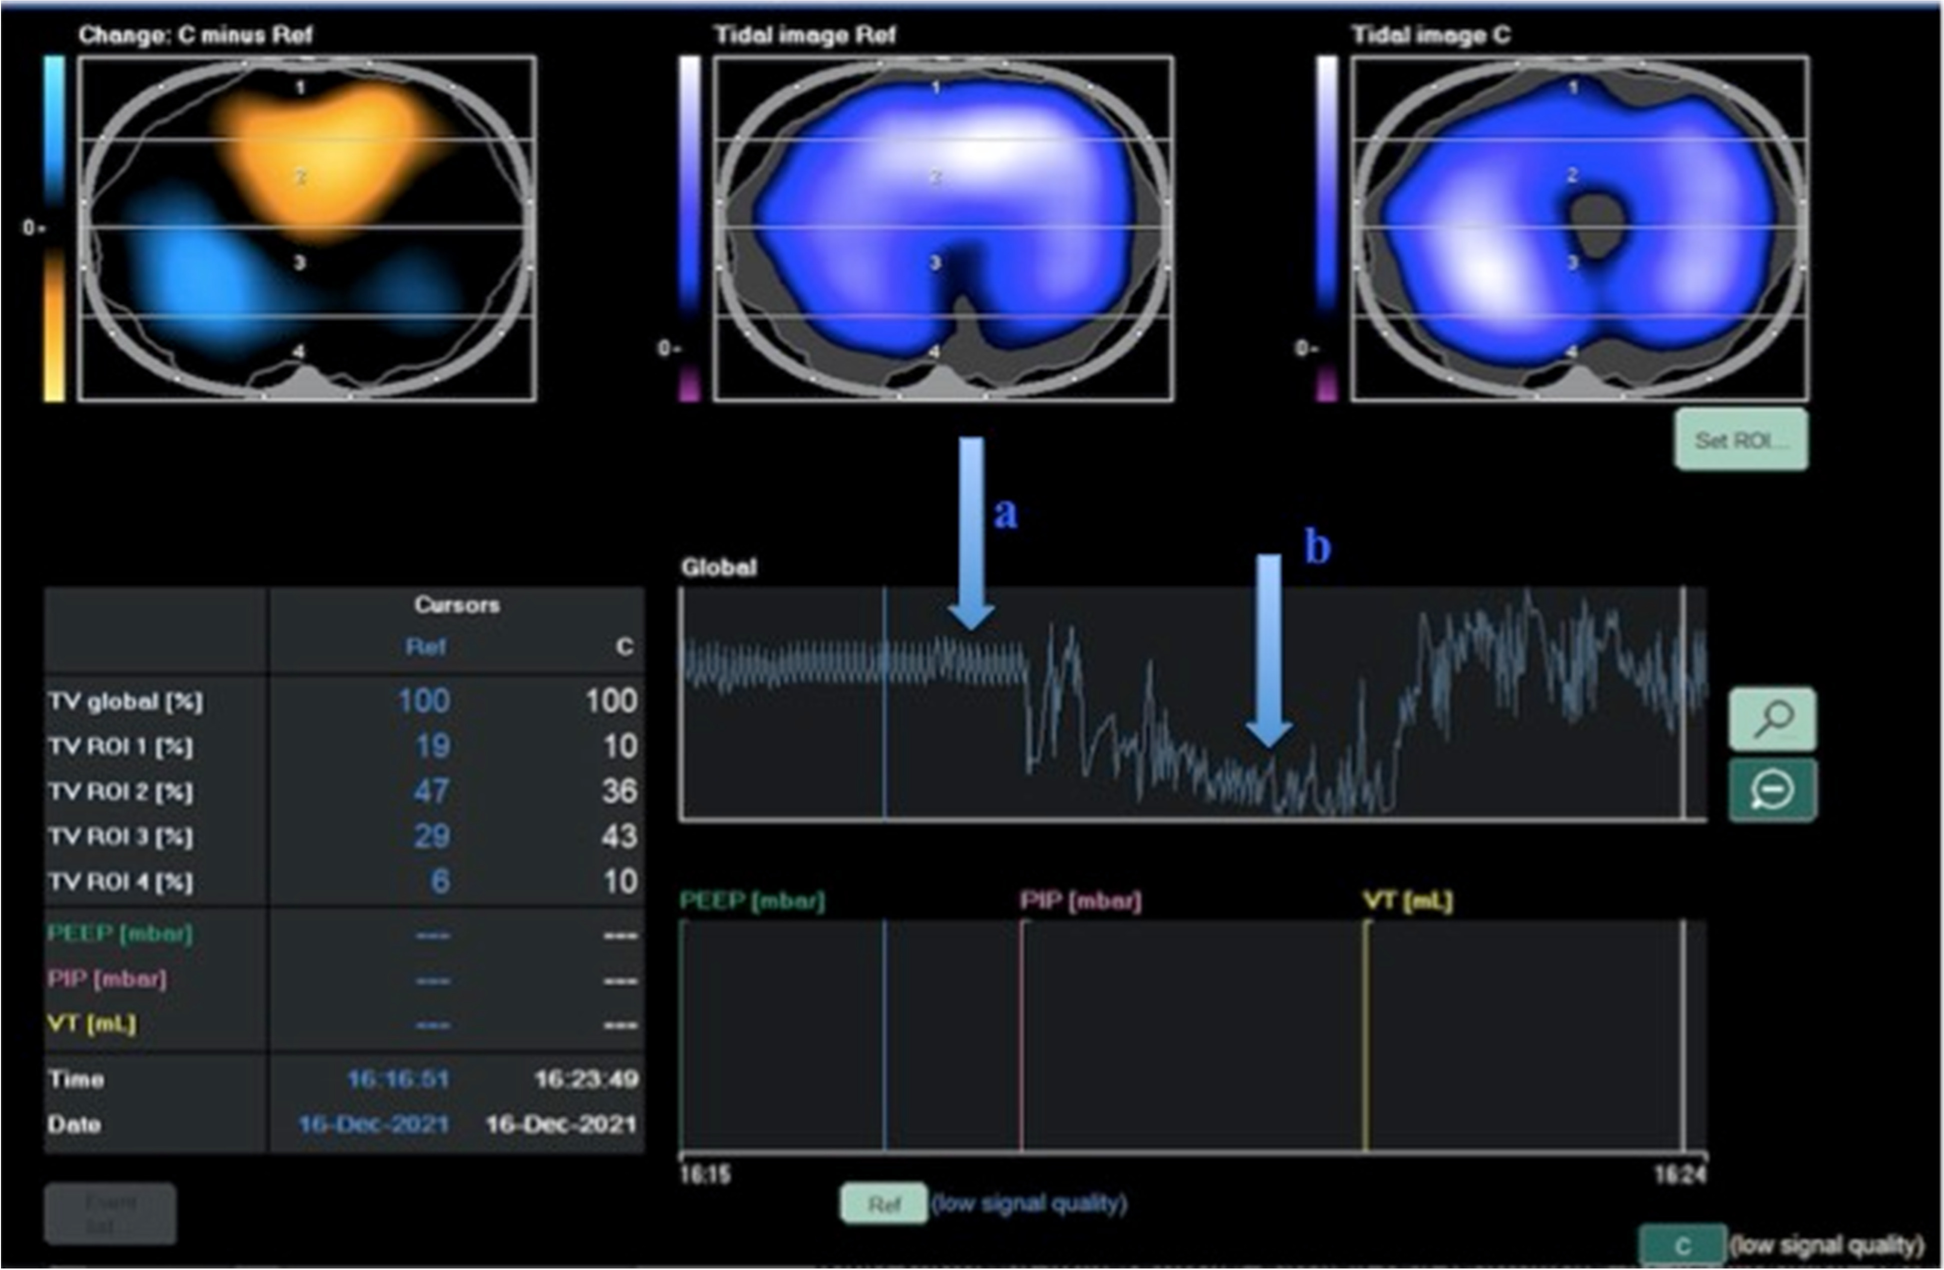
Task: Click the Change: C minus Ref image
Action: pos(307,228)
